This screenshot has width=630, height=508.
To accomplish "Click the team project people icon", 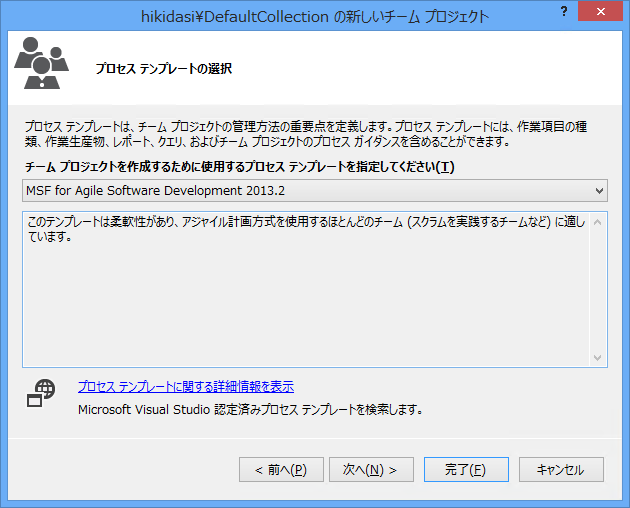I will [x=41, y=63].
